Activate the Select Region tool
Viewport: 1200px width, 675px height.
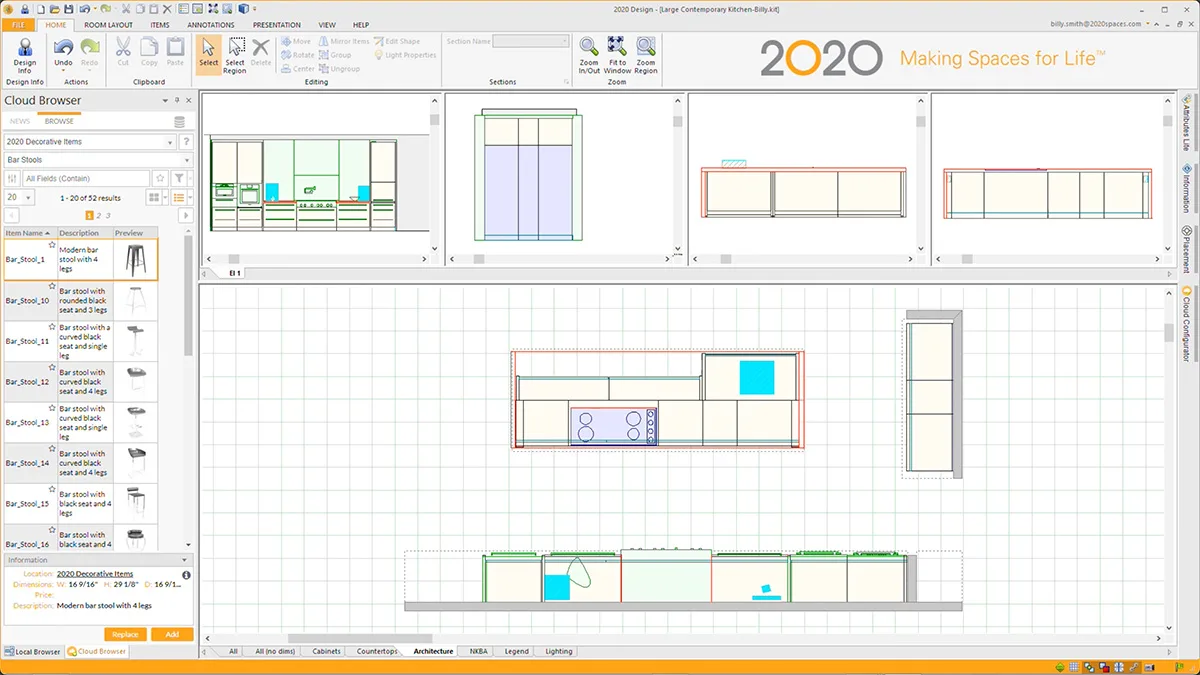(x=235, y=53)
